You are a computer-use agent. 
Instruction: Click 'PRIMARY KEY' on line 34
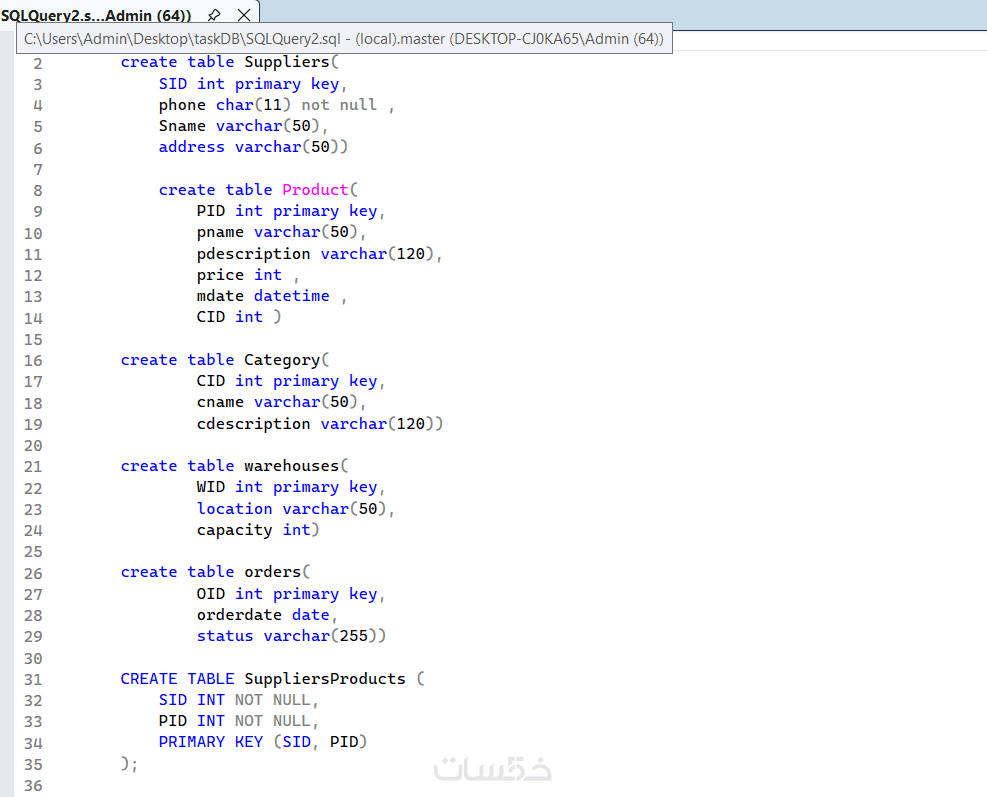click(x=210, y=742)
